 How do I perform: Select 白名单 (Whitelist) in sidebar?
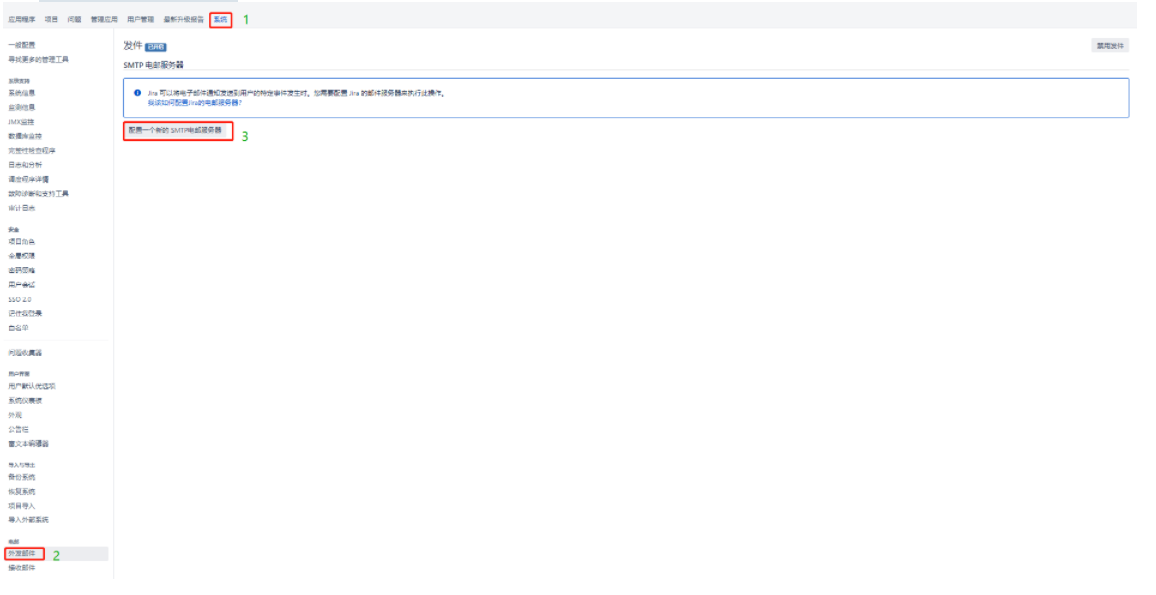[18, 328]
